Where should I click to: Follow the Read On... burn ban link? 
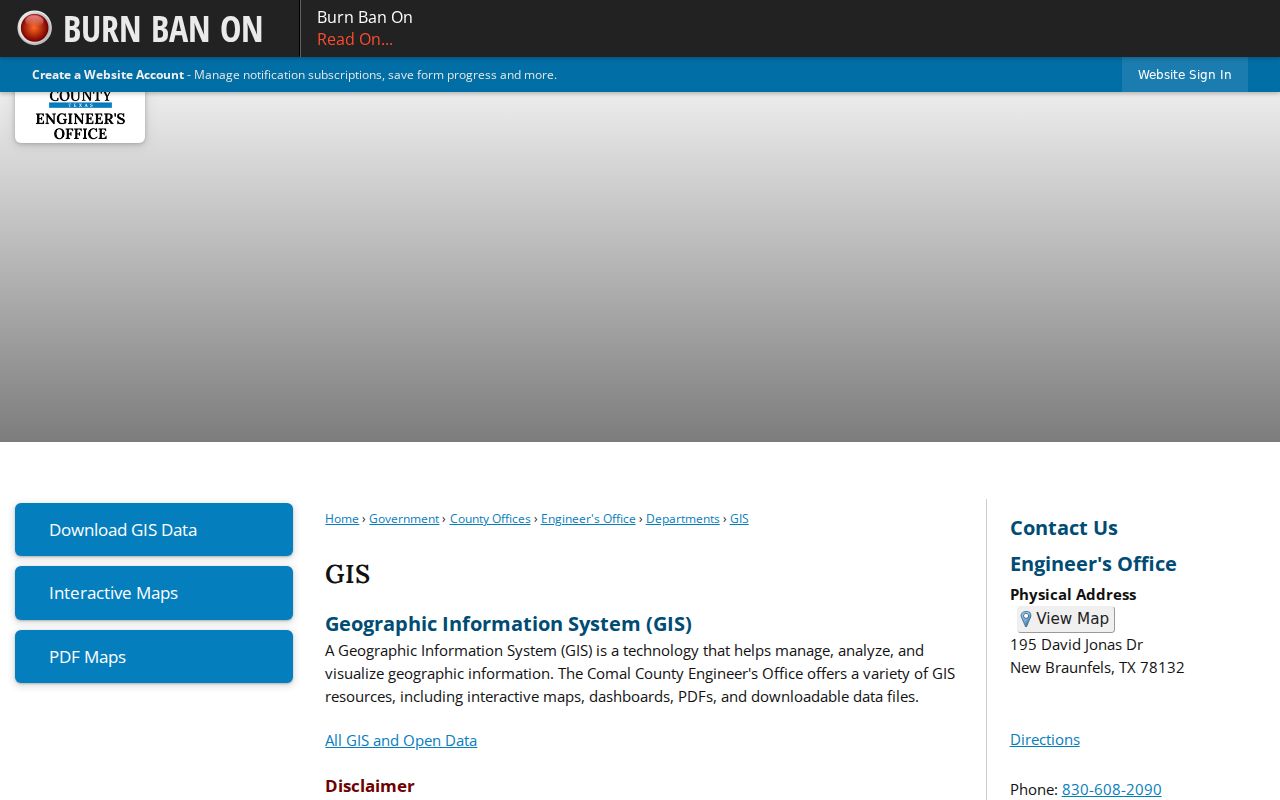click(355, 39)
